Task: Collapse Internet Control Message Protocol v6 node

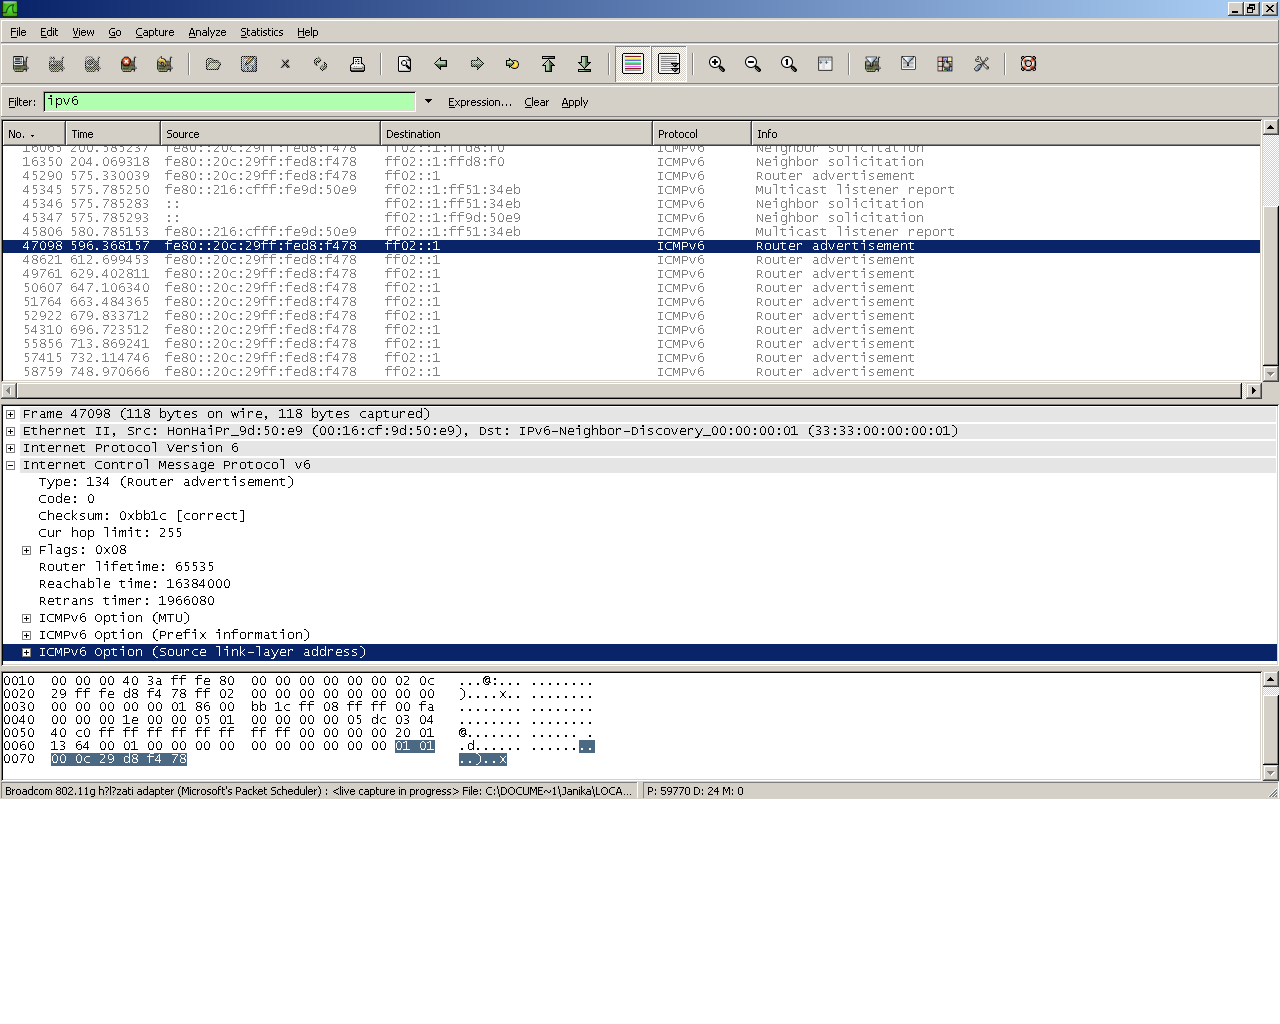Action: pyautogui.click(x=10, y=465)
